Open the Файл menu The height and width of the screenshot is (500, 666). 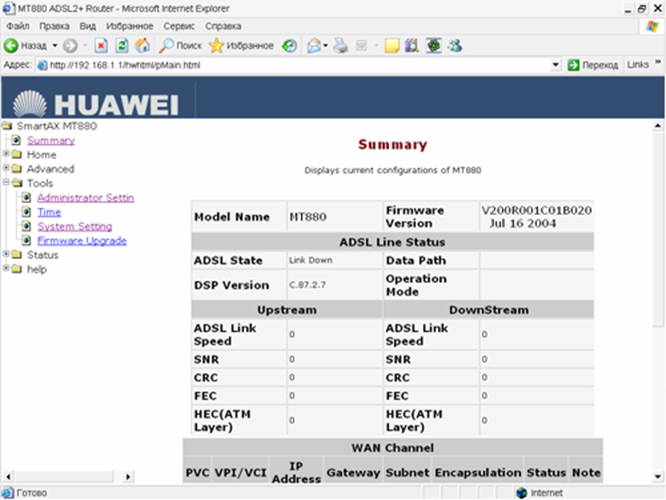[x=18, y=26]
